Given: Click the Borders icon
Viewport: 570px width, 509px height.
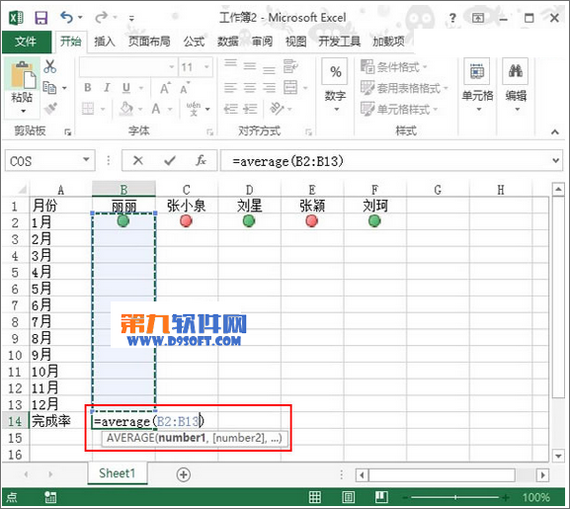Looking at the screenshot, I should 88,108.
